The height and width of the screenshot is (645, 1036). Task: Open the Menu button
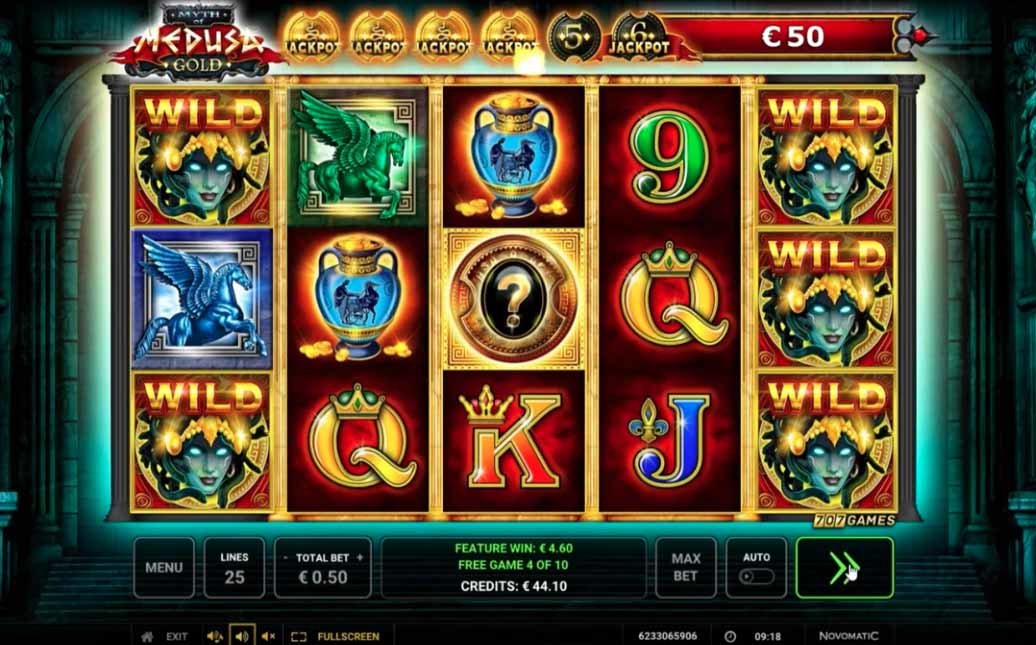pyautogui.click(x=164, y=568)
